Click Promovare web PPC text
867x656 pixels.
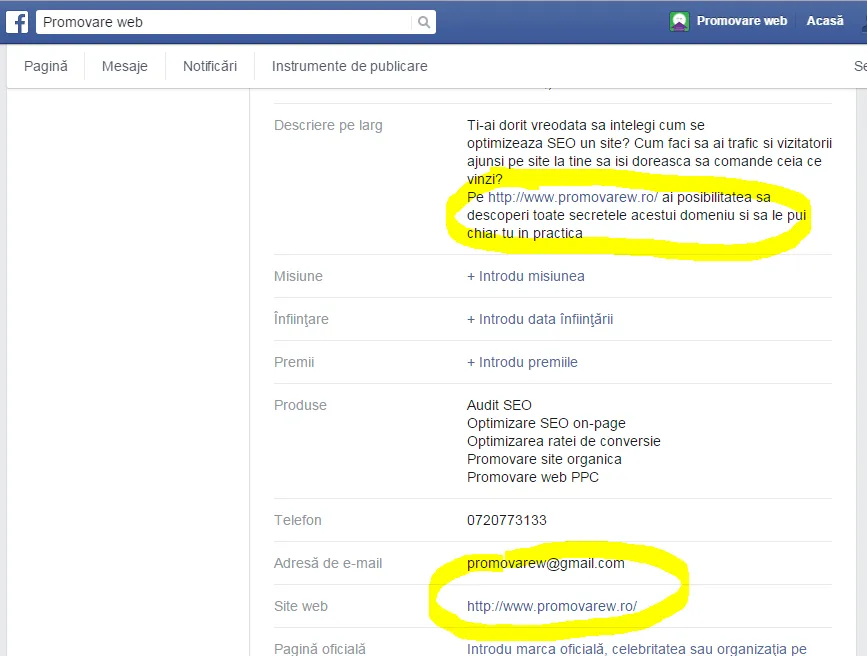(x=533, y=477)
